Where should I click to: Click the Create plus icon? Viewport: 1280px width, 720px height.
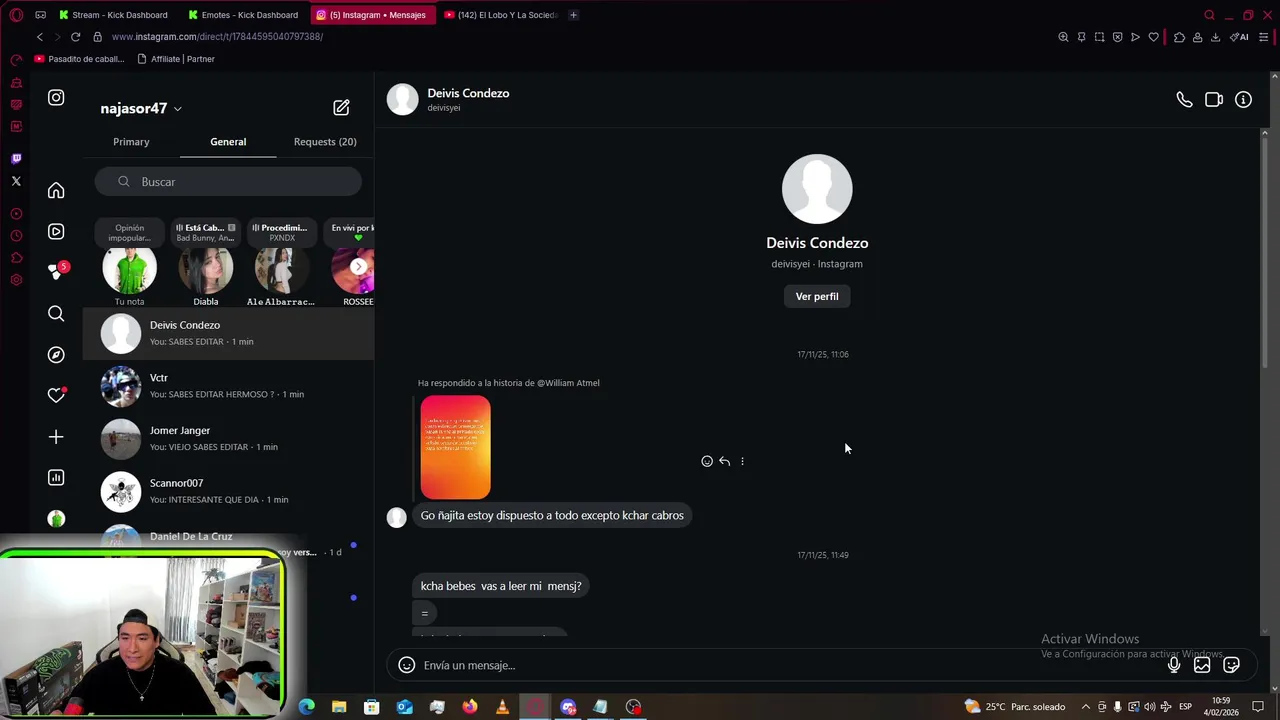[56, 437]
